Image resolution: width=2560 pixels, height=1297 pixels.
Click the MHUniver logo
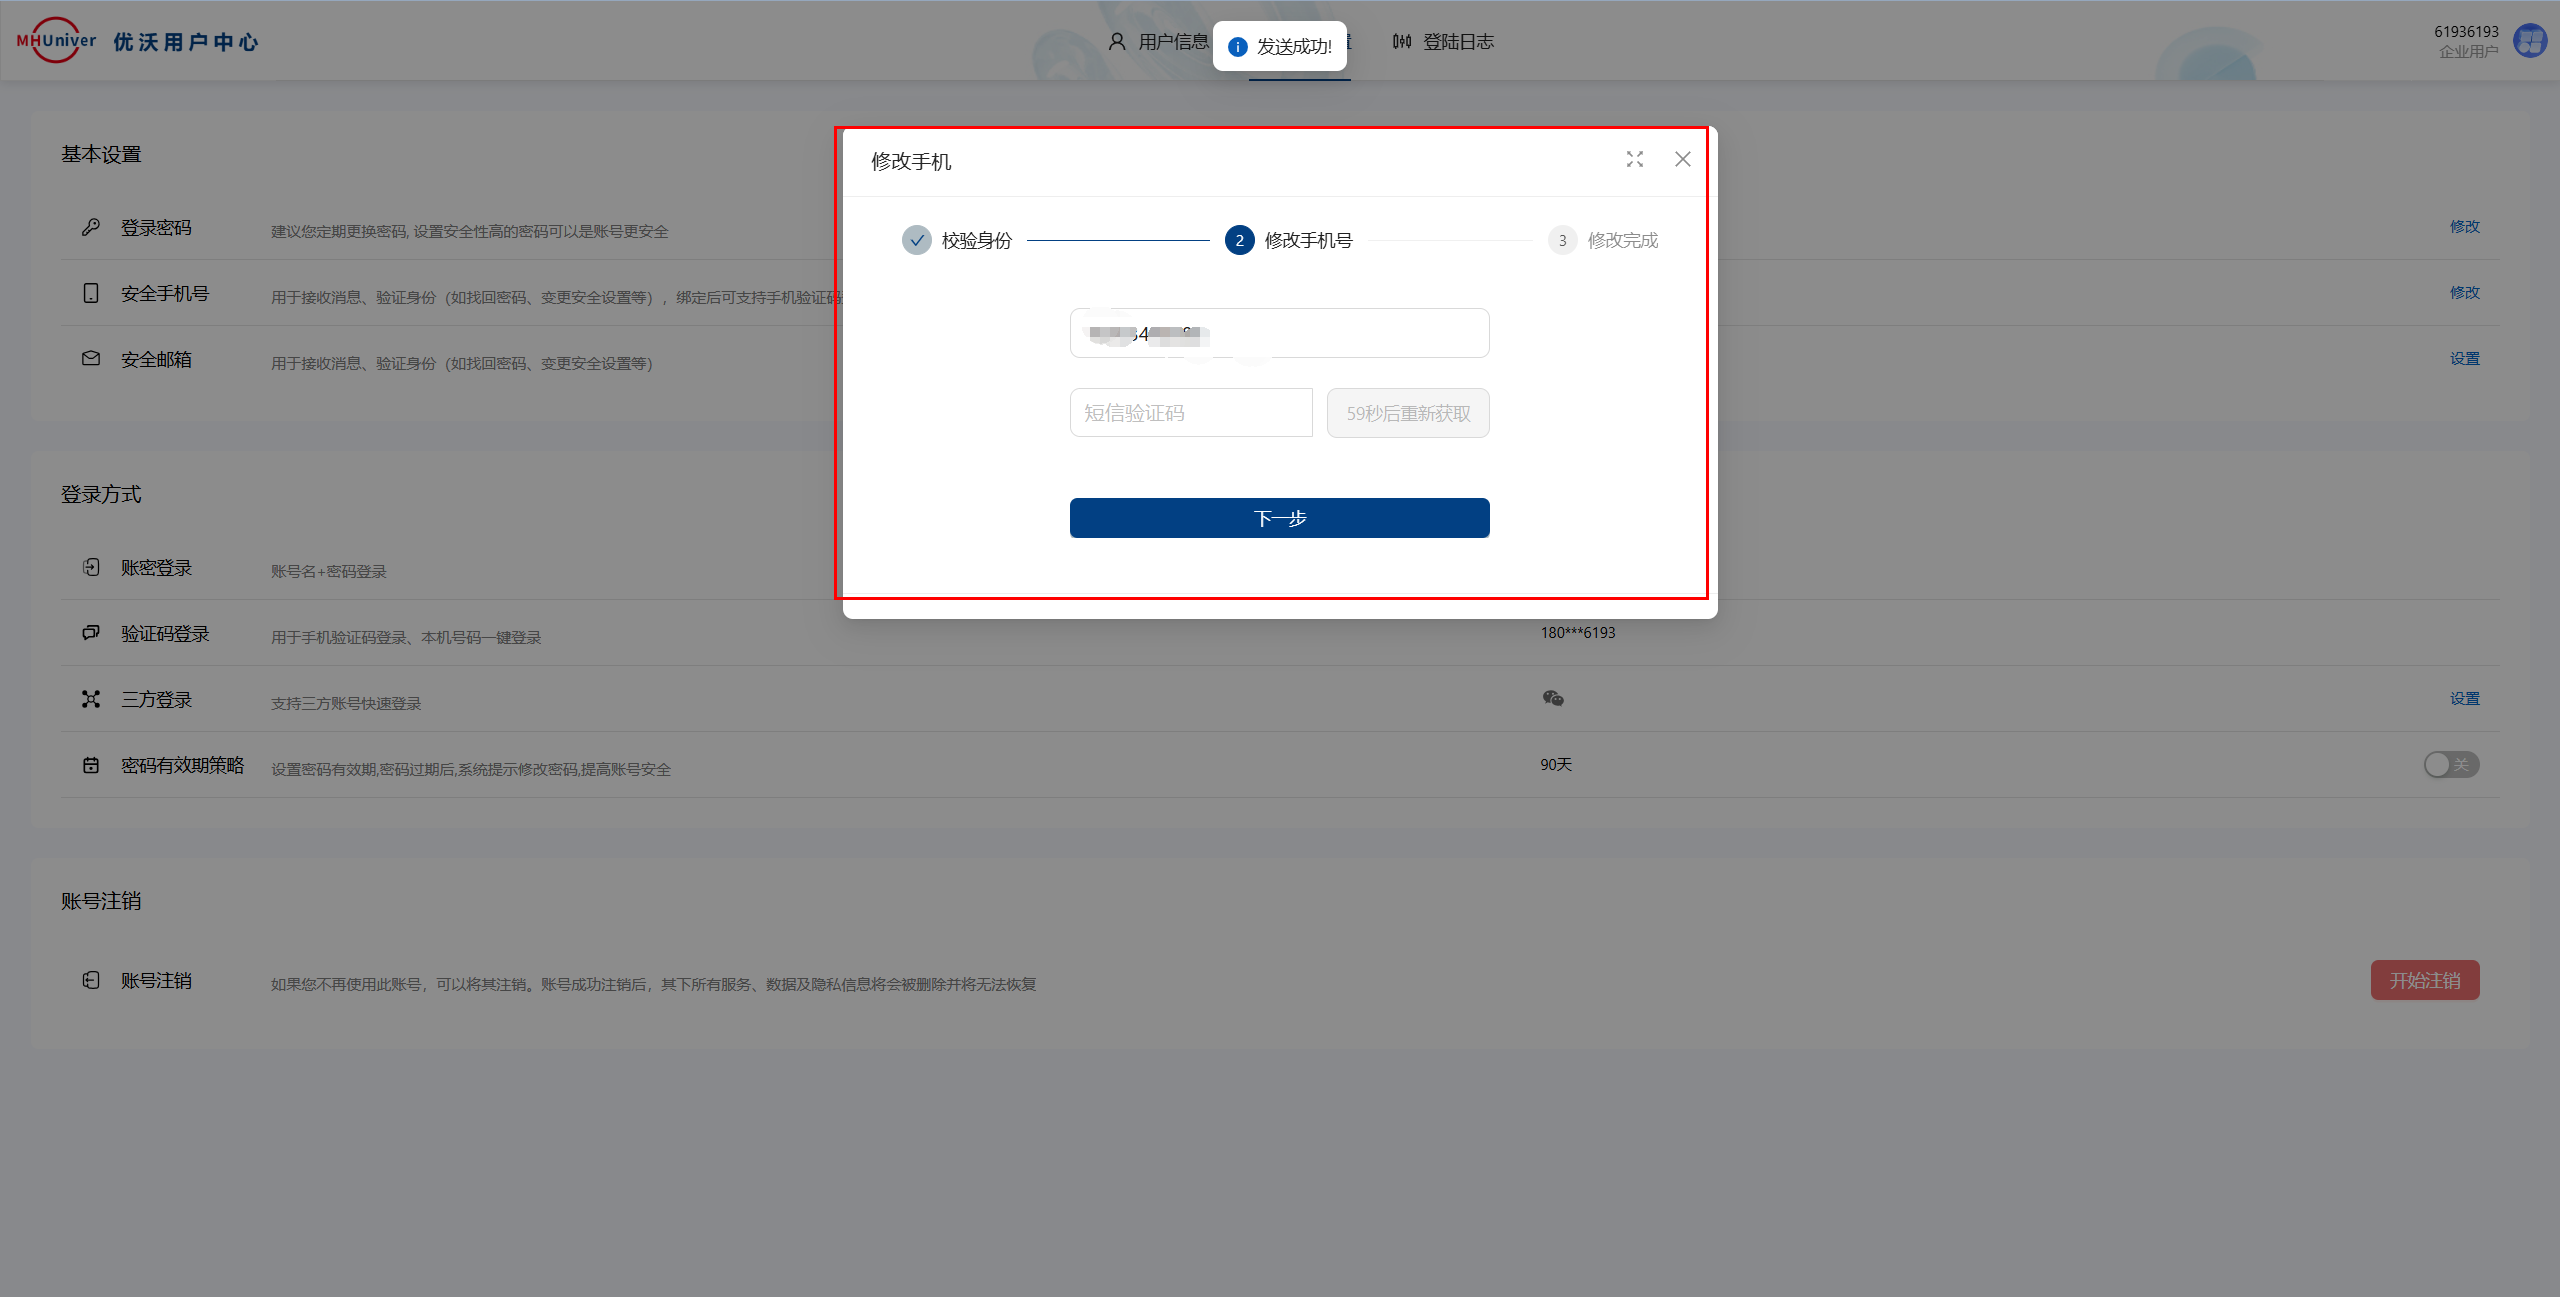tap(56, 40)
